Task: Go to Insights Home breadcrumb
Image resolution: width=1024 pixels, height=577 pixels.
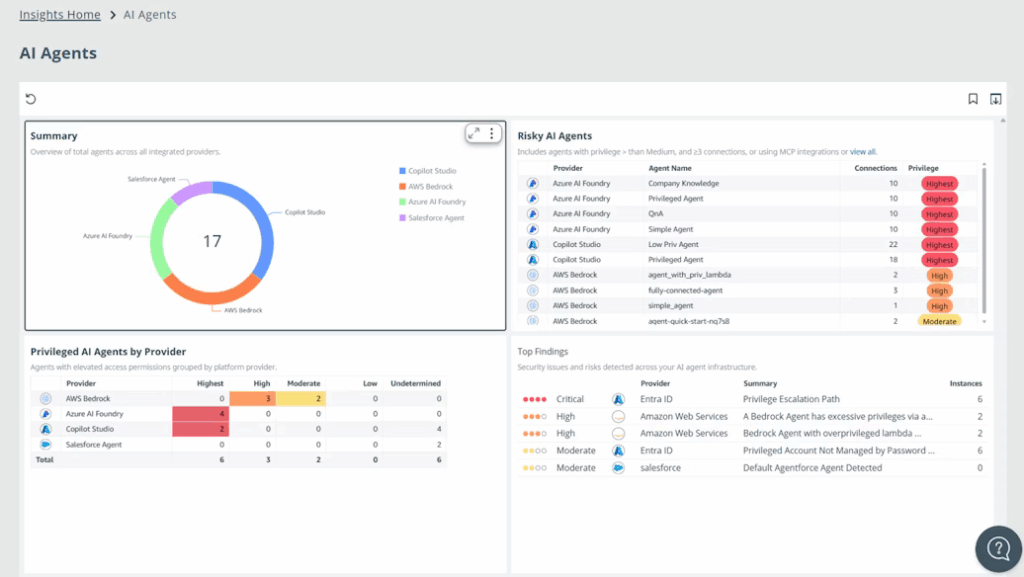Action: 60,15
